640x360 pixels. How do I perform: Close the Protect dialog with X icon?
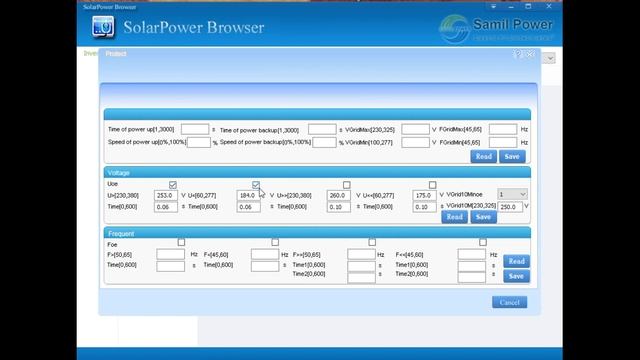pyautogui.click(x=530, y=54)
